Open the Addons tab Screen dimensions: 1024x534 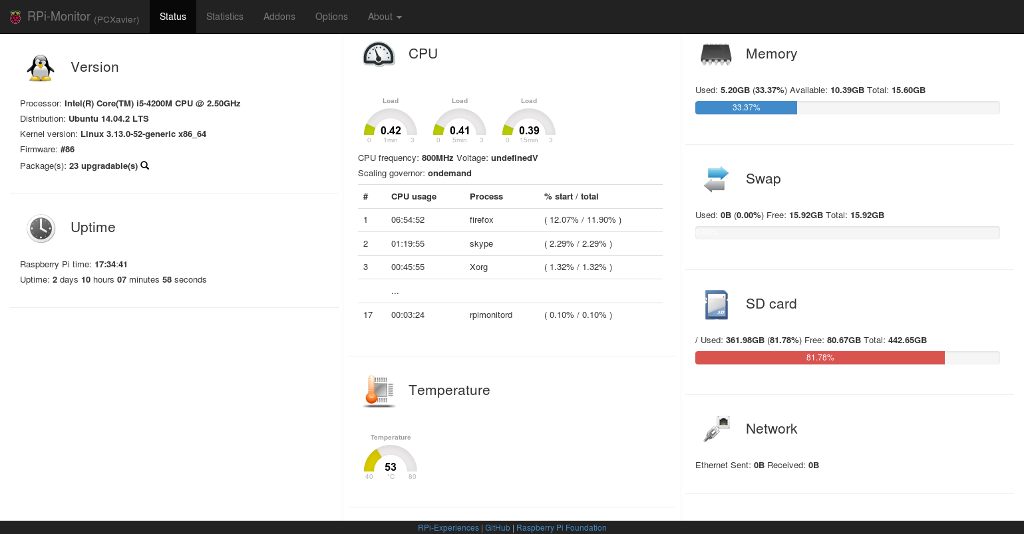[x=280, y=17]
